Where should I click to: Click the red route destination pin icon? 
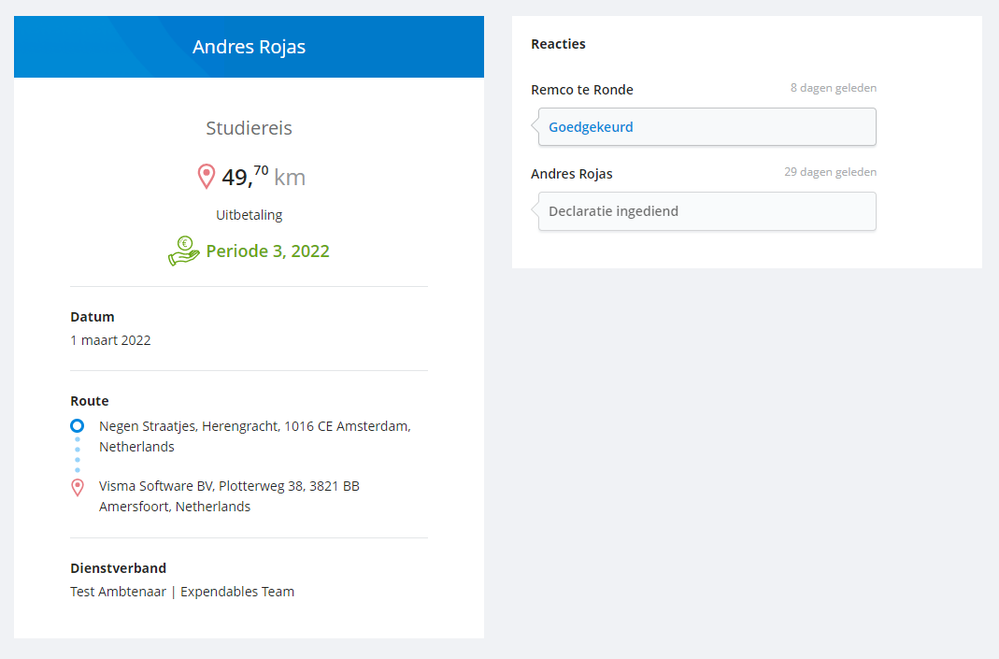(77, 487)
